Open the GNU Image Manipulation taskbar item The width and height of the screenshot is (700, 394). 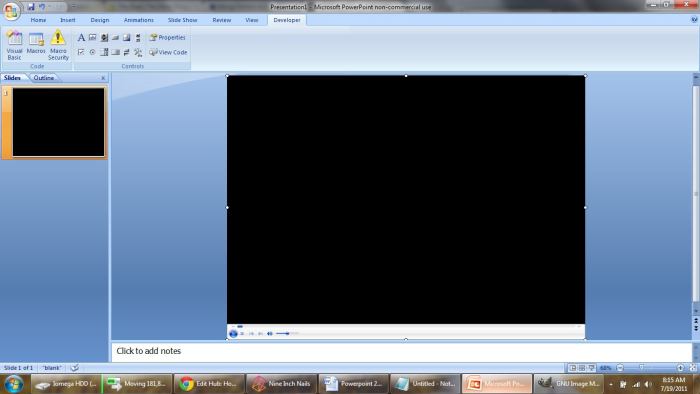(x=570, y=384)
